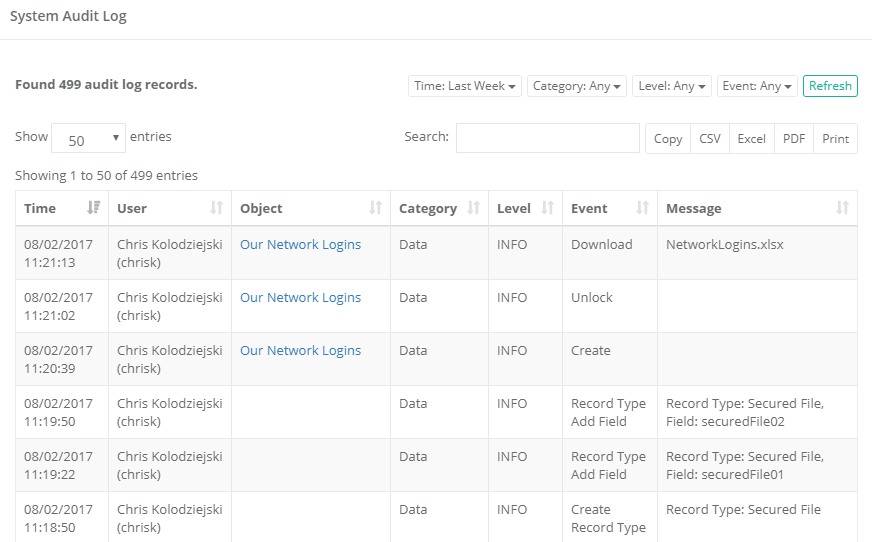Click into the Search input field
This screenshot has width=872, height=542.
pos(547,138)
